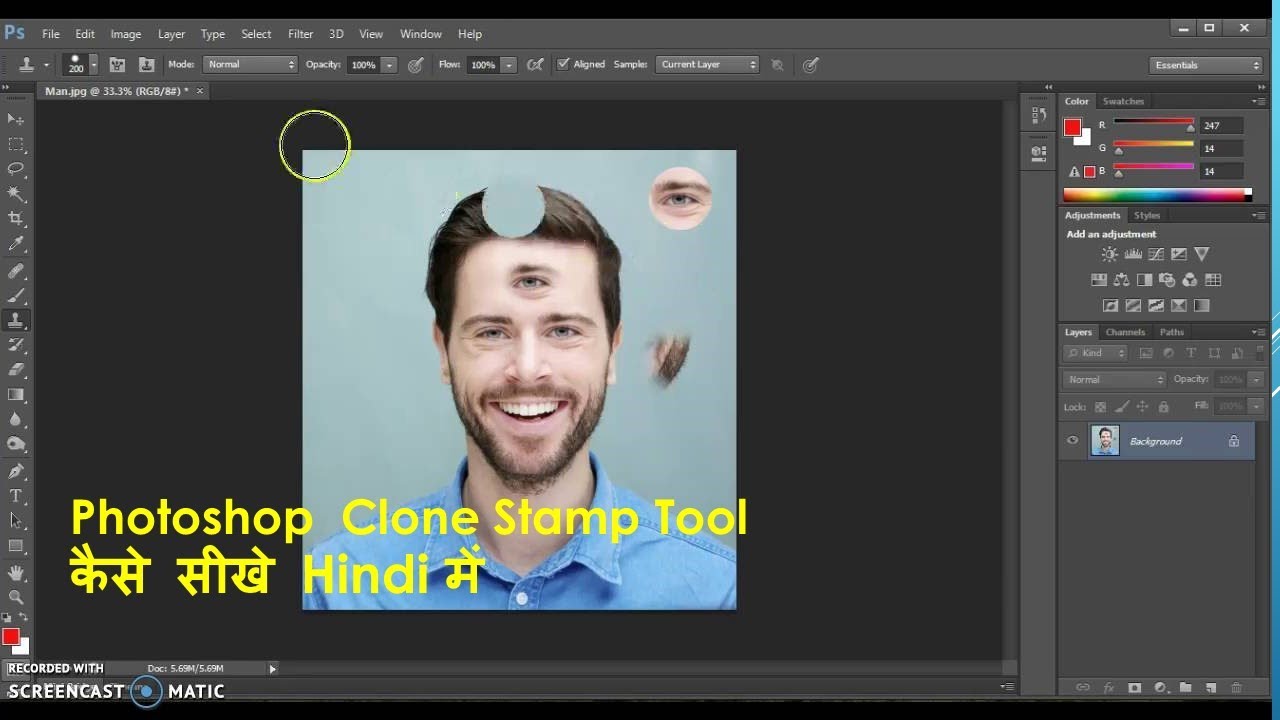Screen dimensions: 1280x720
Task: Select the Dodge tool
Action: pos(16,445)
